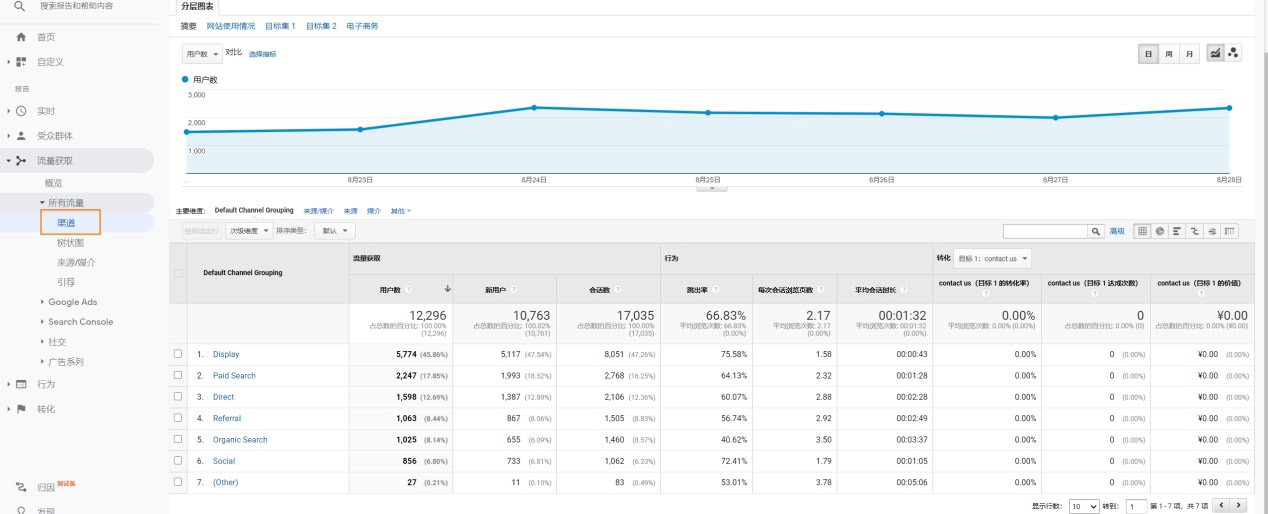The width and height of the screenshot is (1268, 514).
Task: Click the 高级 advanced filter link
Action: pos(1116,231)
